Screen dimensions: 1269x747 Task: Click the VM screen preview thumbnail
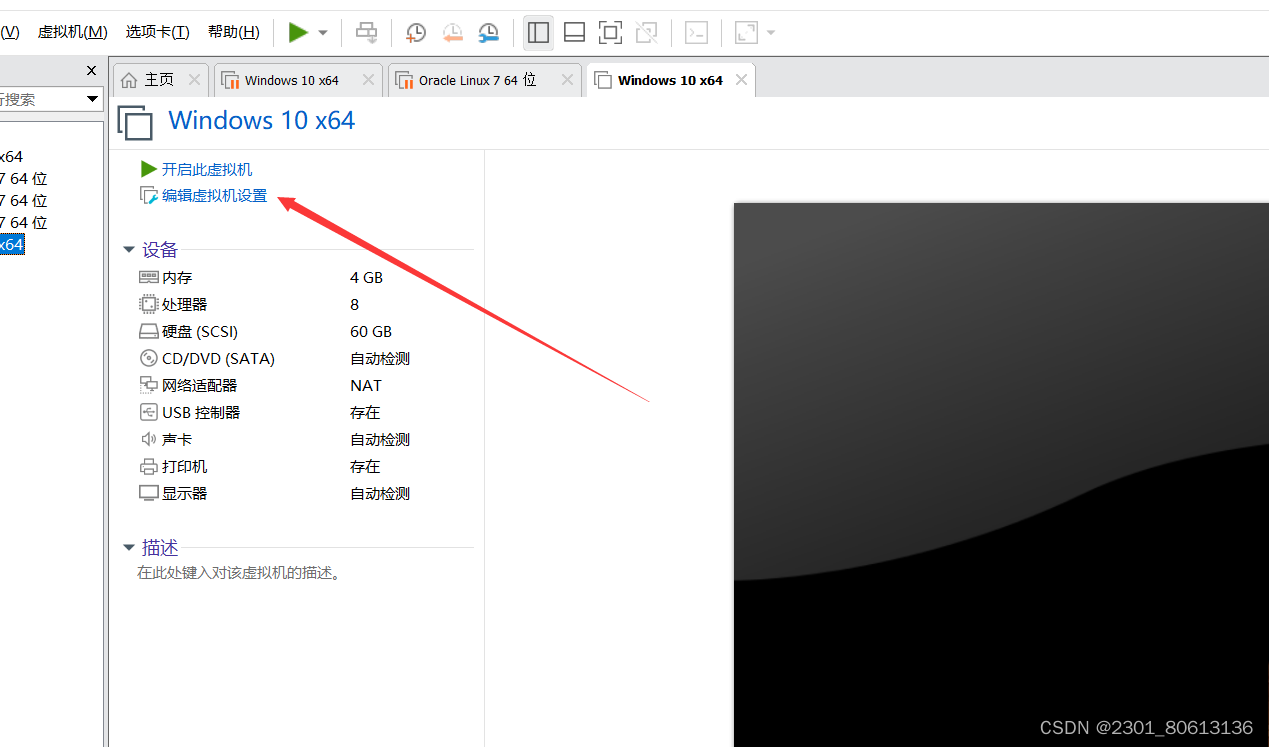pos(1001,475)
